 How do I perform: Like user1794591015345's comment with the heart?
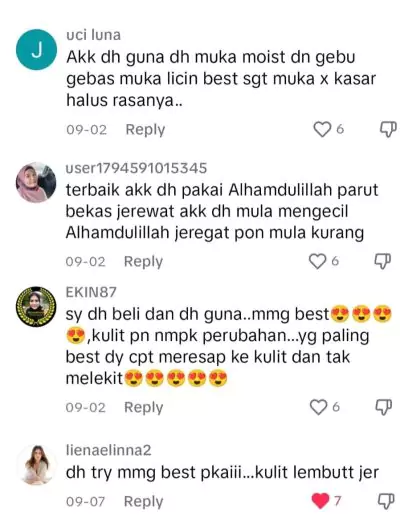(x=317, y=261)
